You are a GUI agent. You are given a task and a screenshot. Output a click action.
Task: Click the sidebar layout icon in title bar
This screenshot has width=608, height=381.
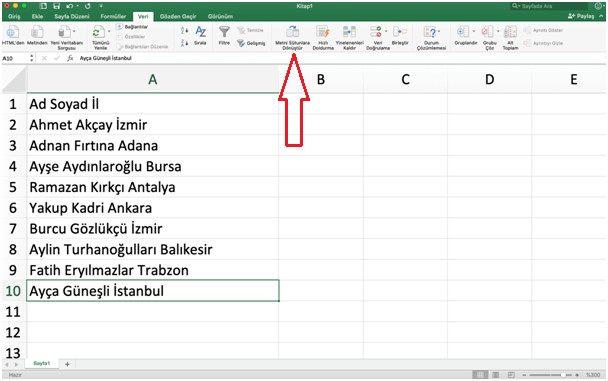coord(43,6)
